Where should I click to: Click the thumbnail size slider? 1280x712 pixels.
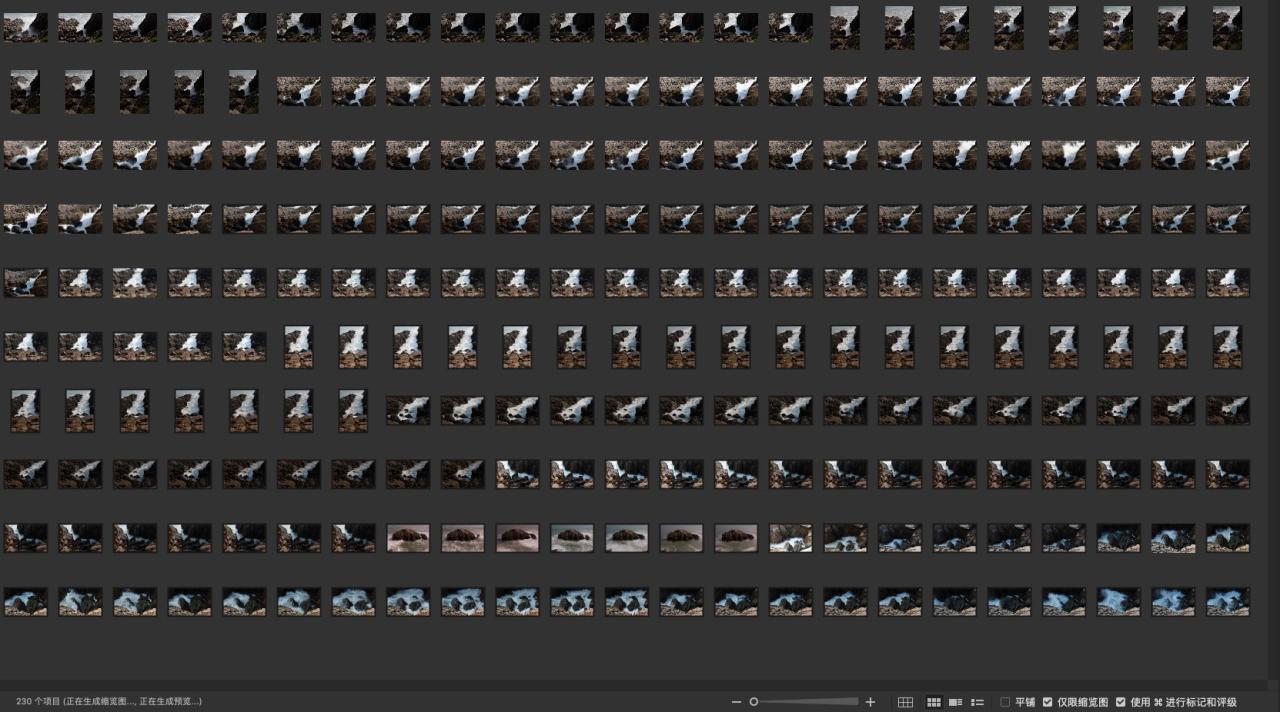805,702
